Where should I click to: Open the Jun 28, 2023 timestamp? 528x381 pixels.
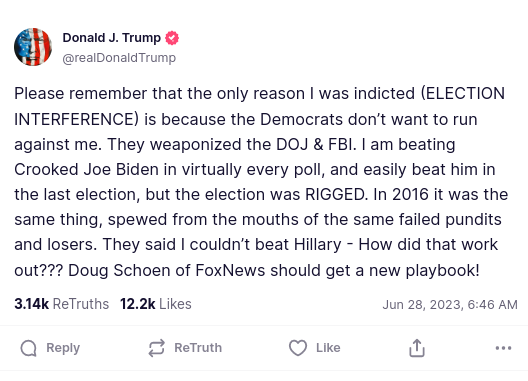[450, 305]
